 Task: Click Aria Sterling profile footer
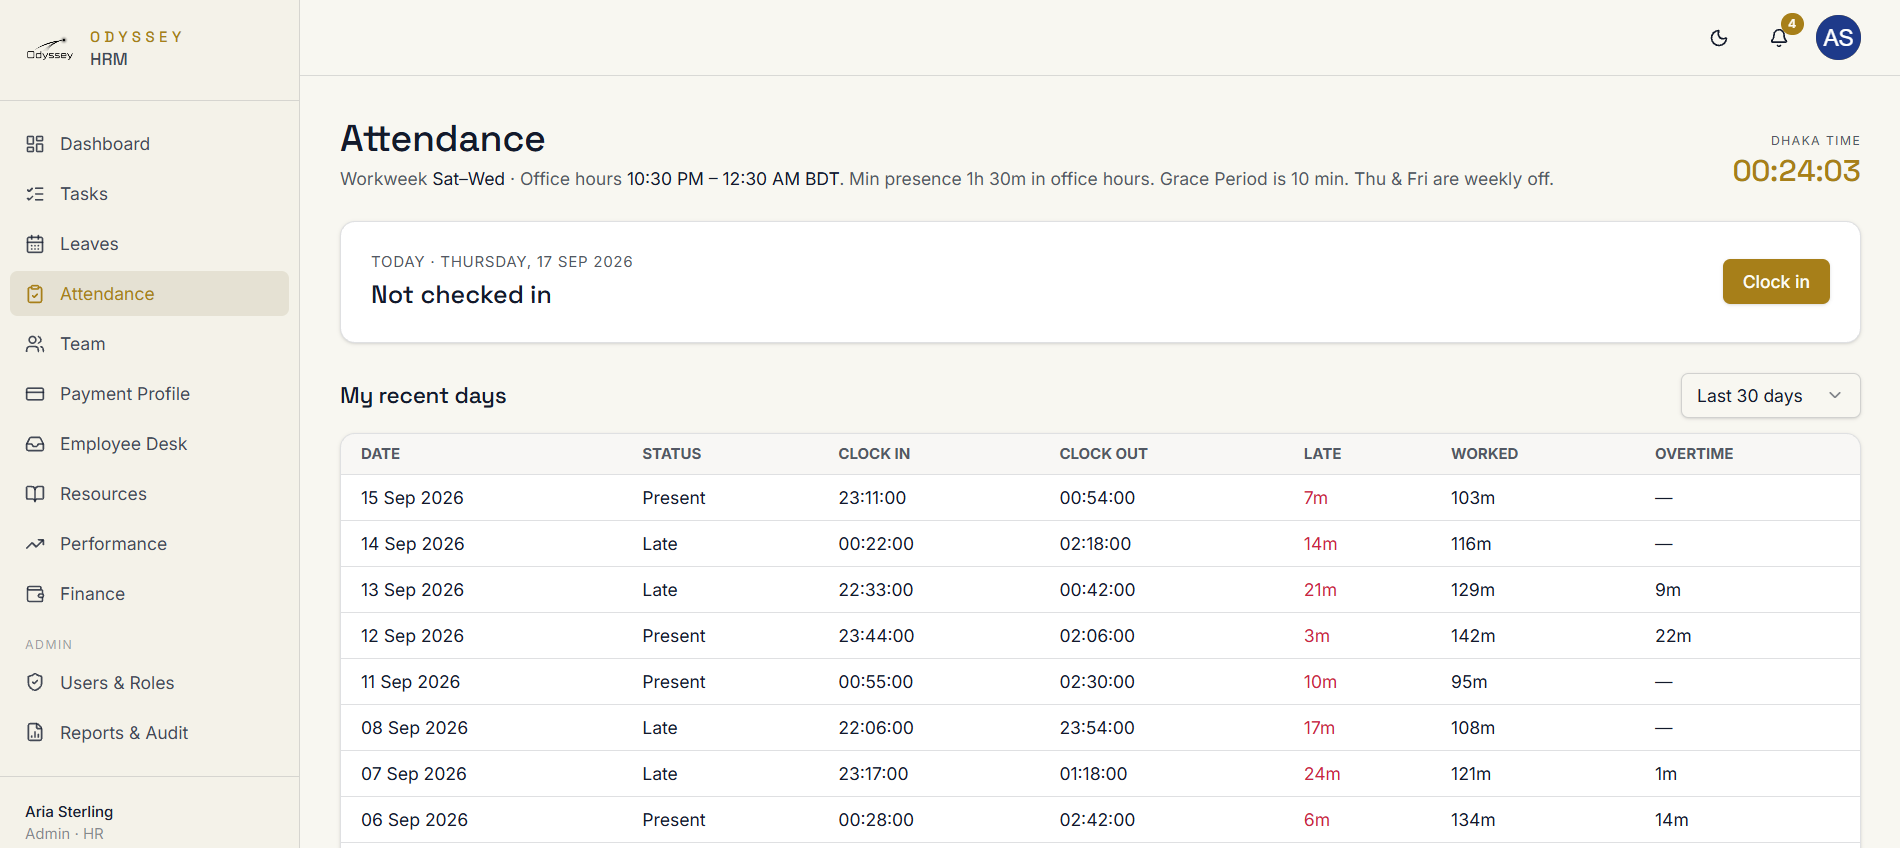[x=70, y=822]
